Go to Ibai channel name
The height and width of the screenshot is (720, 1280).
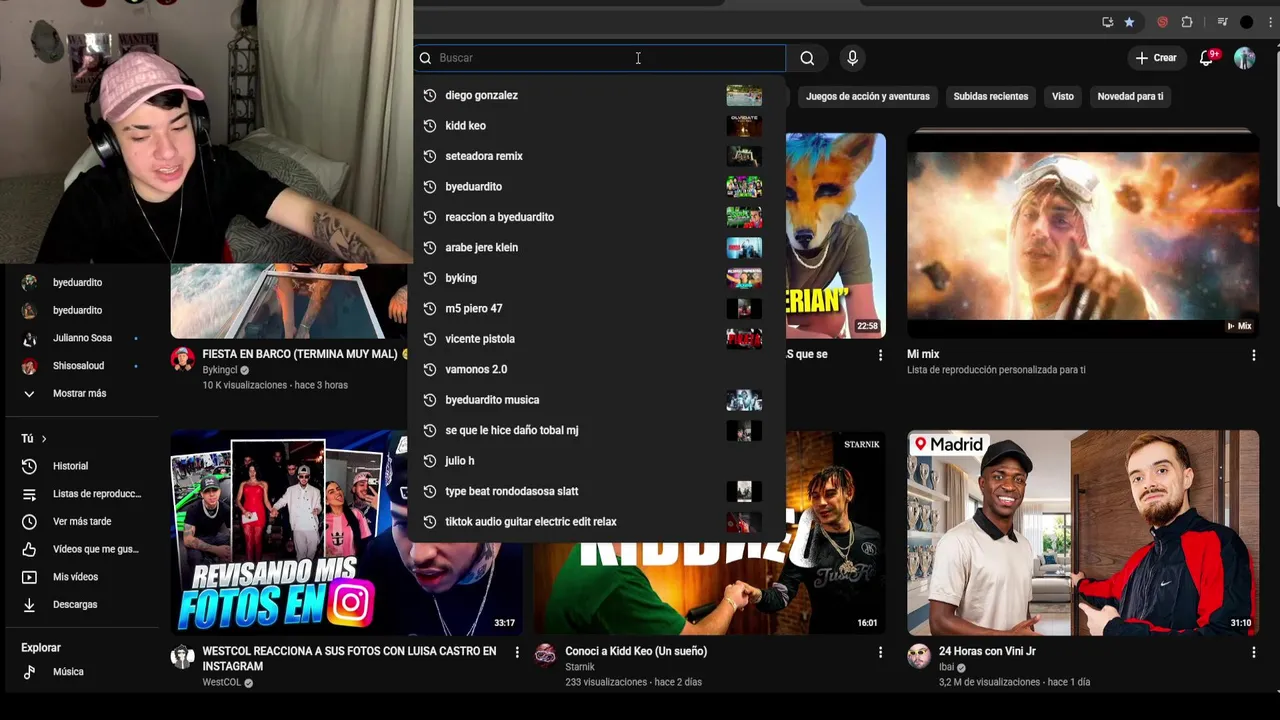coord(946,667)
